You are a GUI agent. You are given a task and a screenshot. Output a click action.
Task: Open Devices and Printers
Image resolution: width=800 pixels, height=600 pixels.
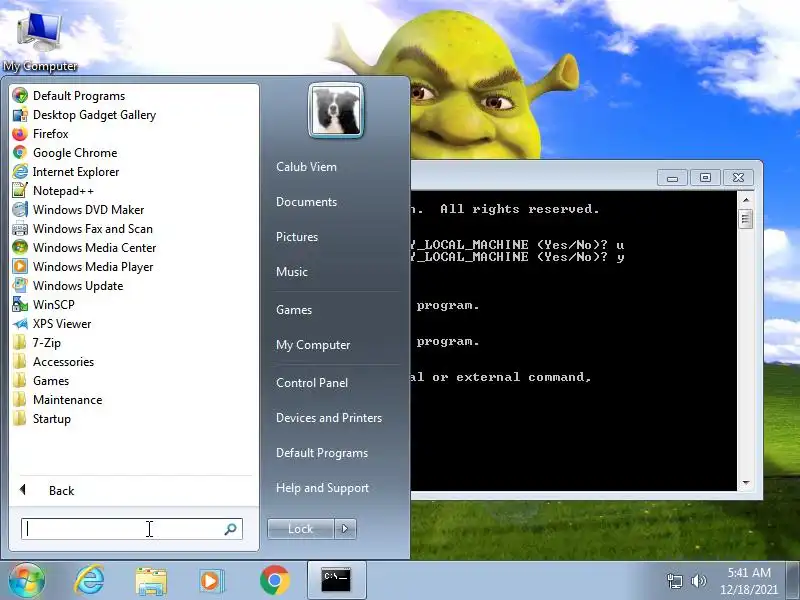(x=329, y=418)
